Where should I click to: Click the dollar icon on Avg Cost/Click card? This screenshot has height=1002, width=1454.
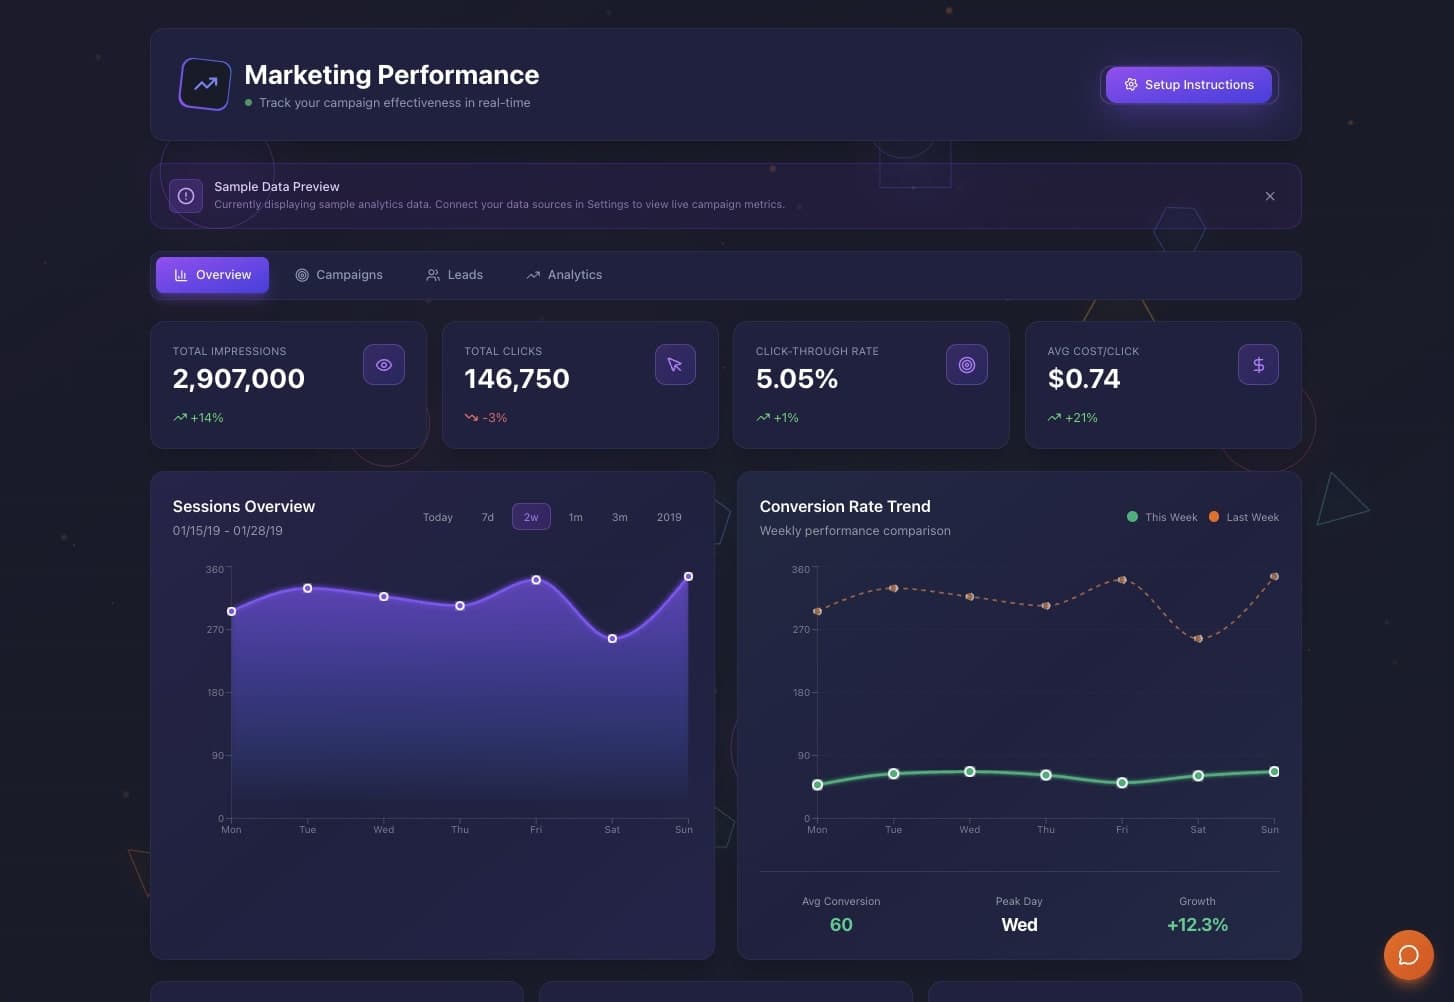[x=1258, y=365]
